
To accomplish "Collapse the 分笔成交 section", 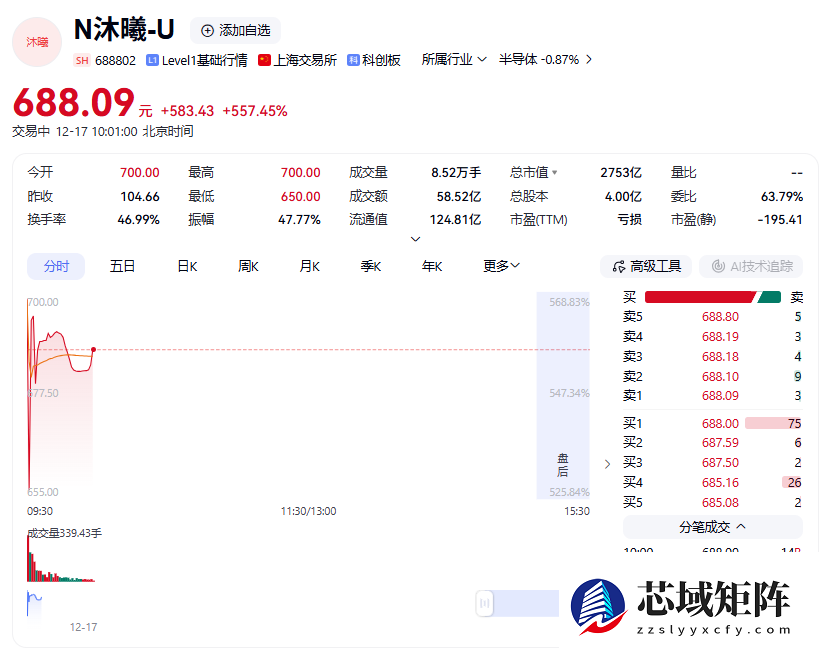I will [712, 527].
